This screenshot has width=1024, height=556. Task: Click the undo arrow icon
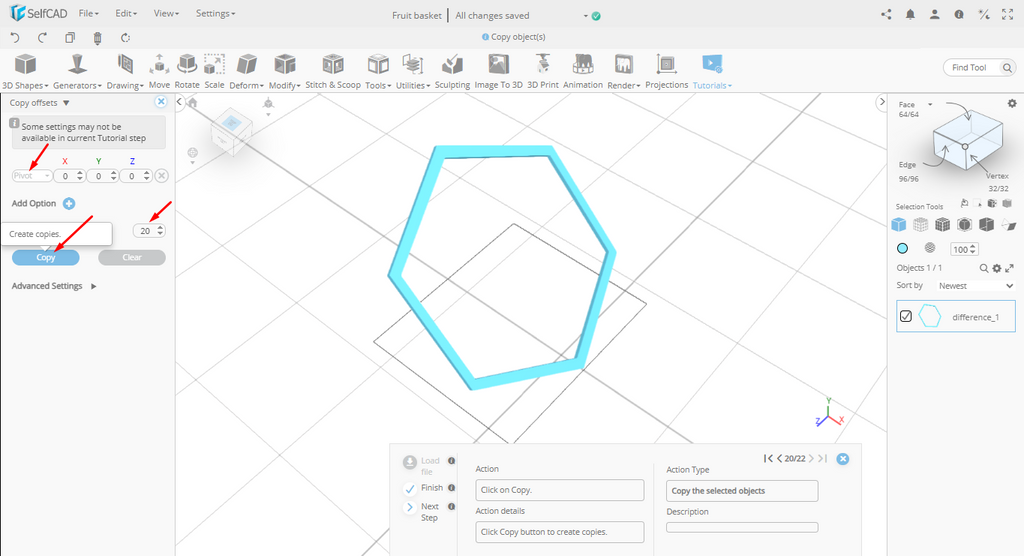pyautogui.click(x=15, y=38)
